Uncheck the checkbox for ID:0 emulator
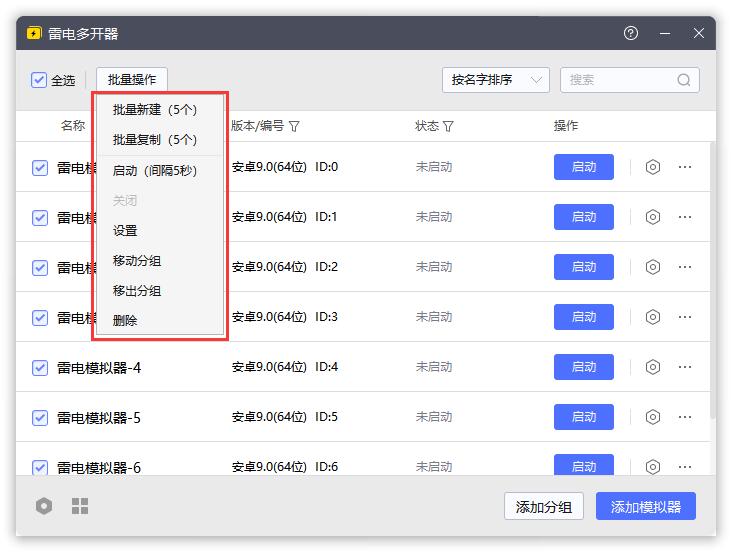Viewport: 736px width, 556px height. click(40, 168)
